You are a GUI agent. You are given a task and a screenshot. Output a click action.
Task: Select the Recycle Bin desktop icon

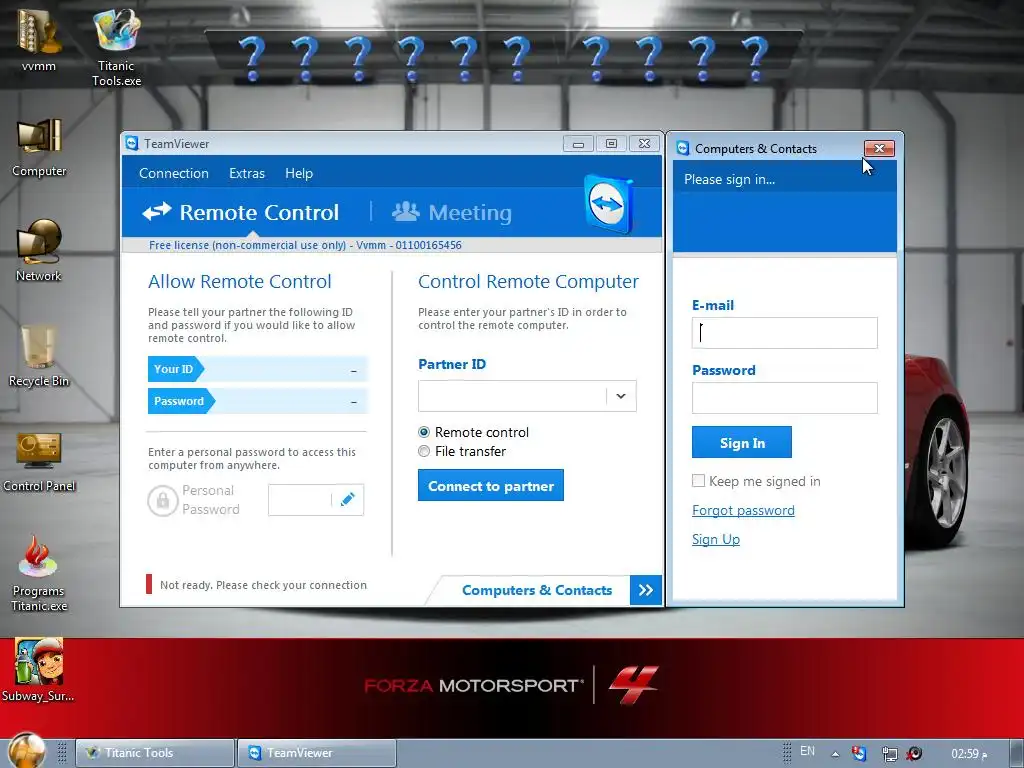point(39,357)
